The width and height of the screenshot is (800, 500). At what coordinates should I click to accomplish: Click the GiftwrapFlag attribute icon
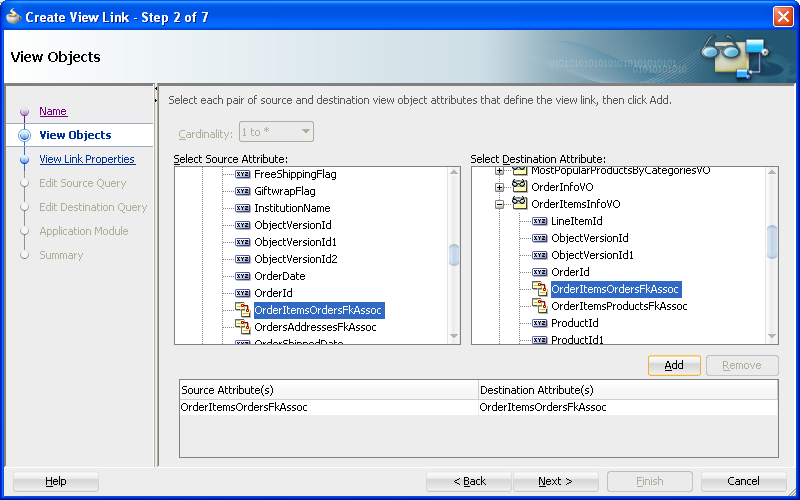[242, 191]
